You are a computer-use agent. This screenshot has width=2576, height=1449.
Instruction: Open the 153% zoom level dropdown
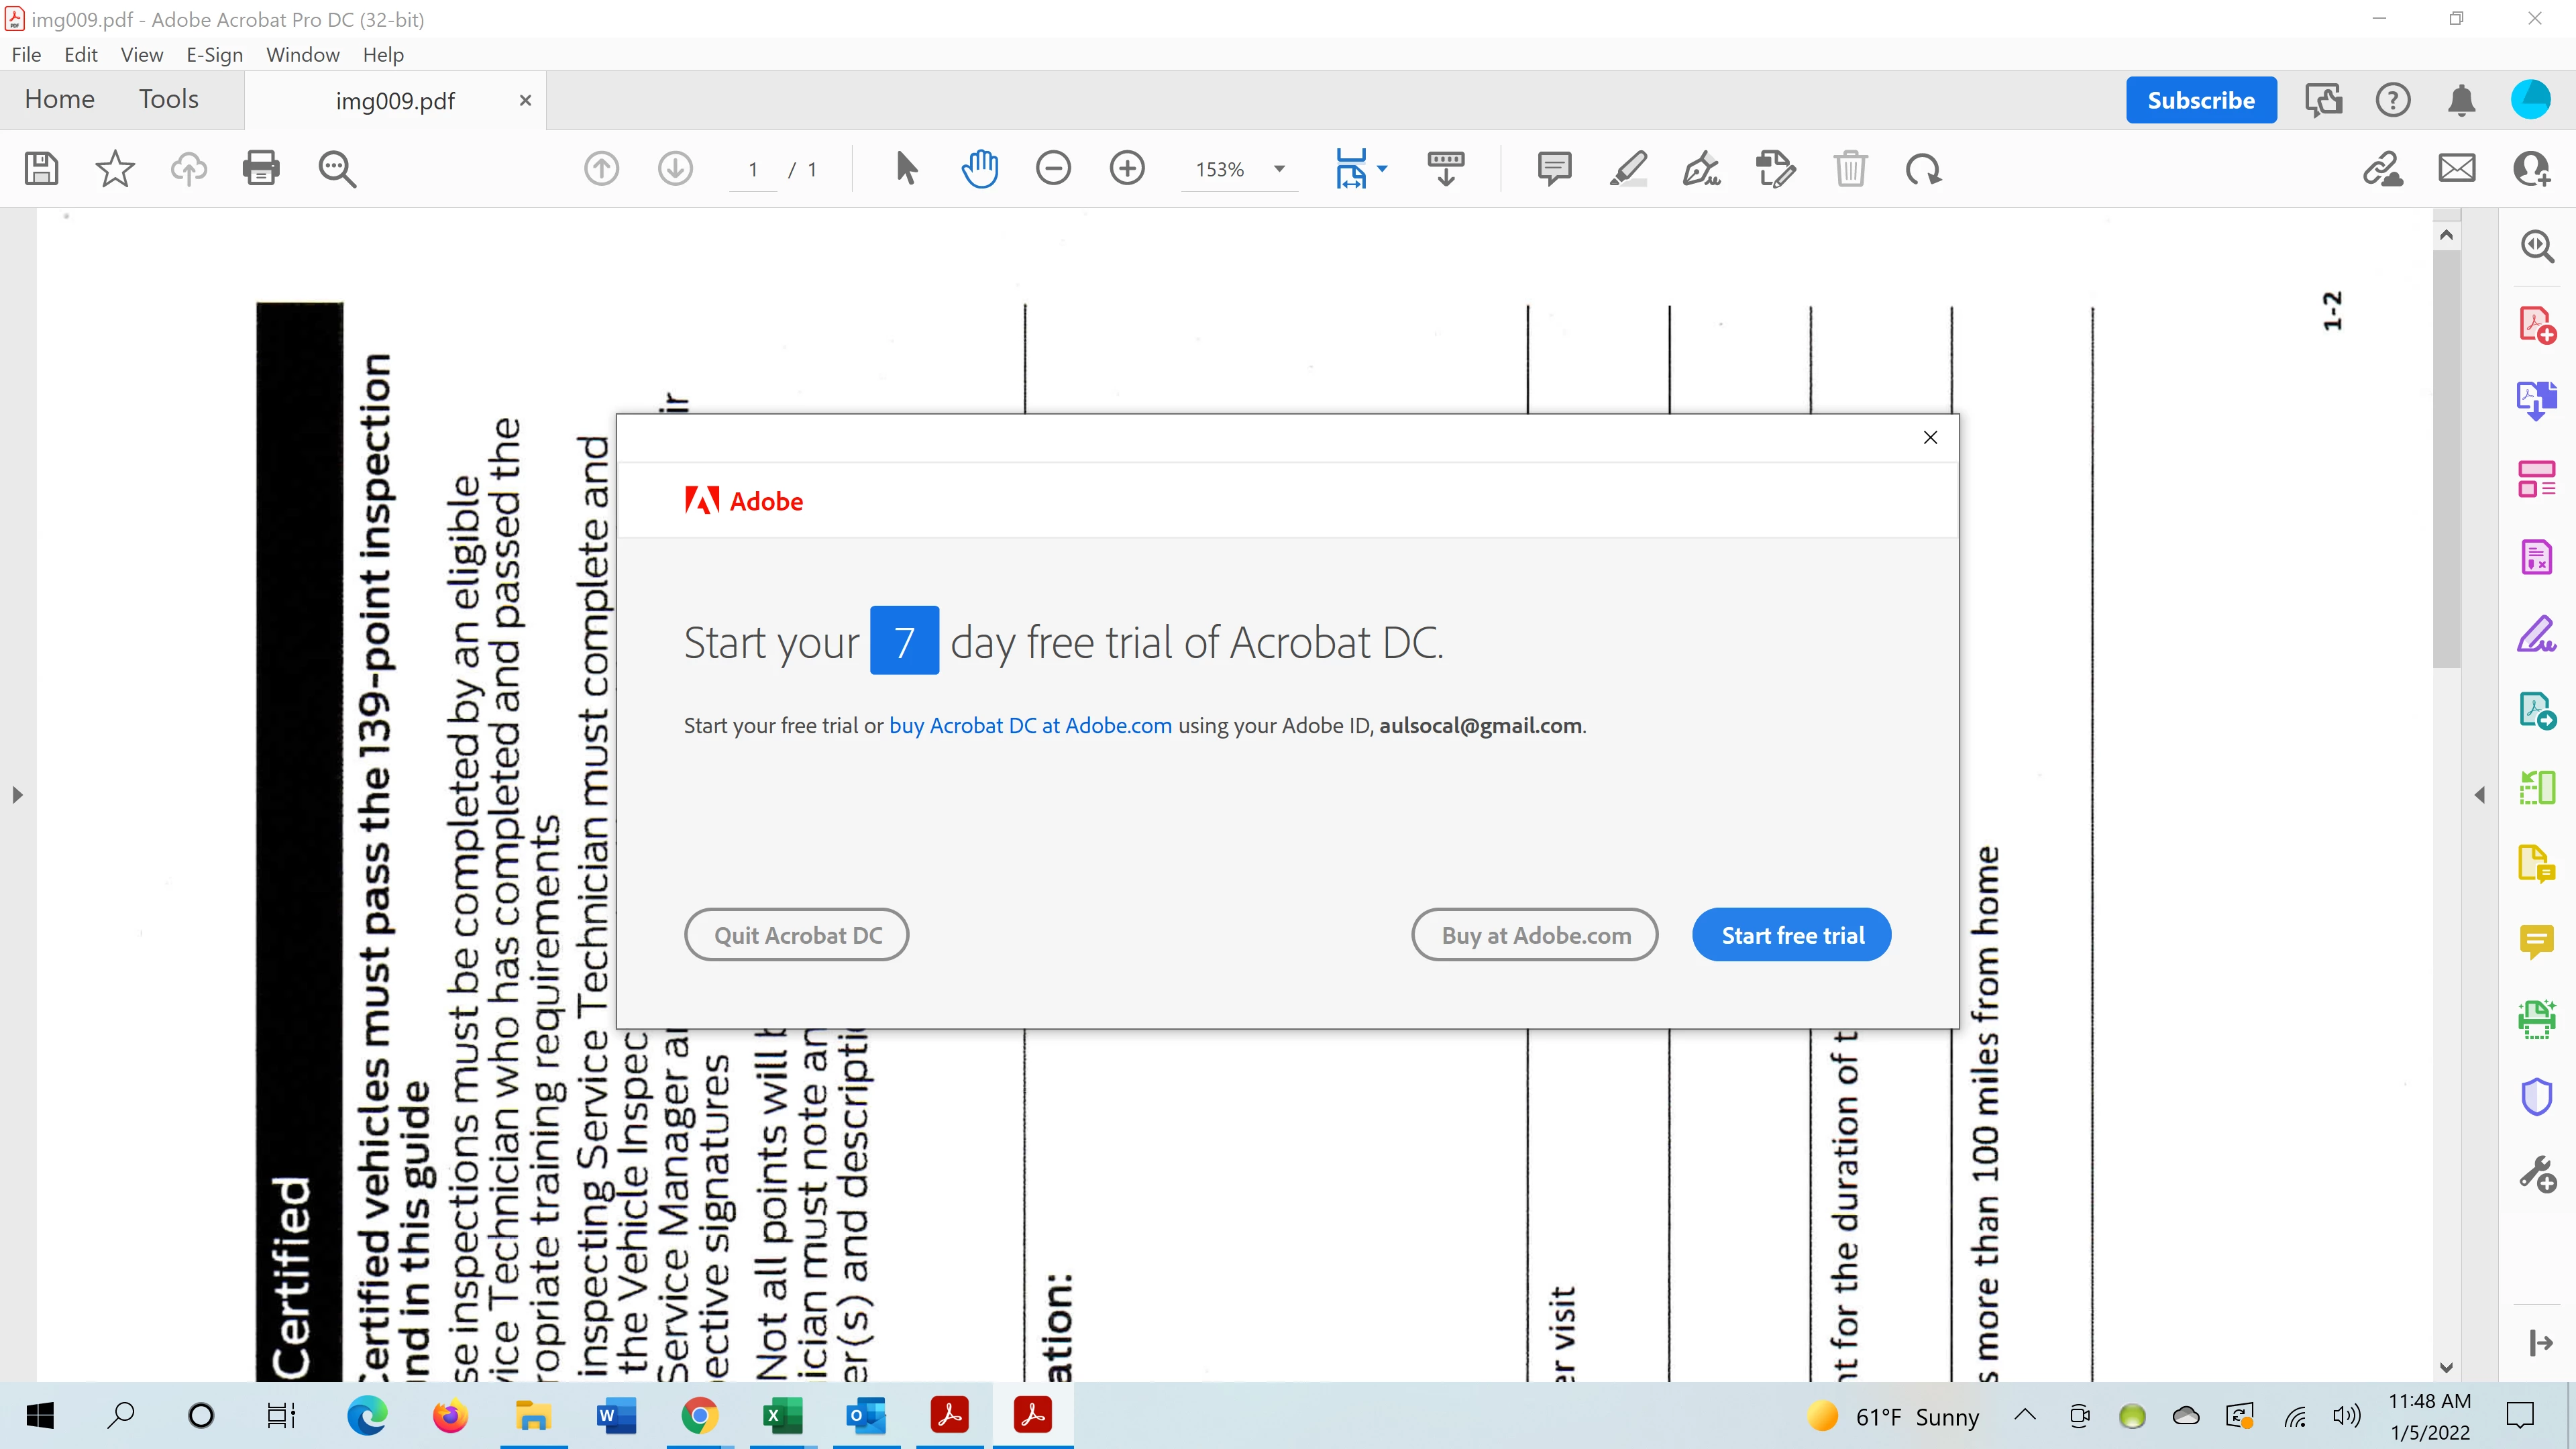point(1279,169)
